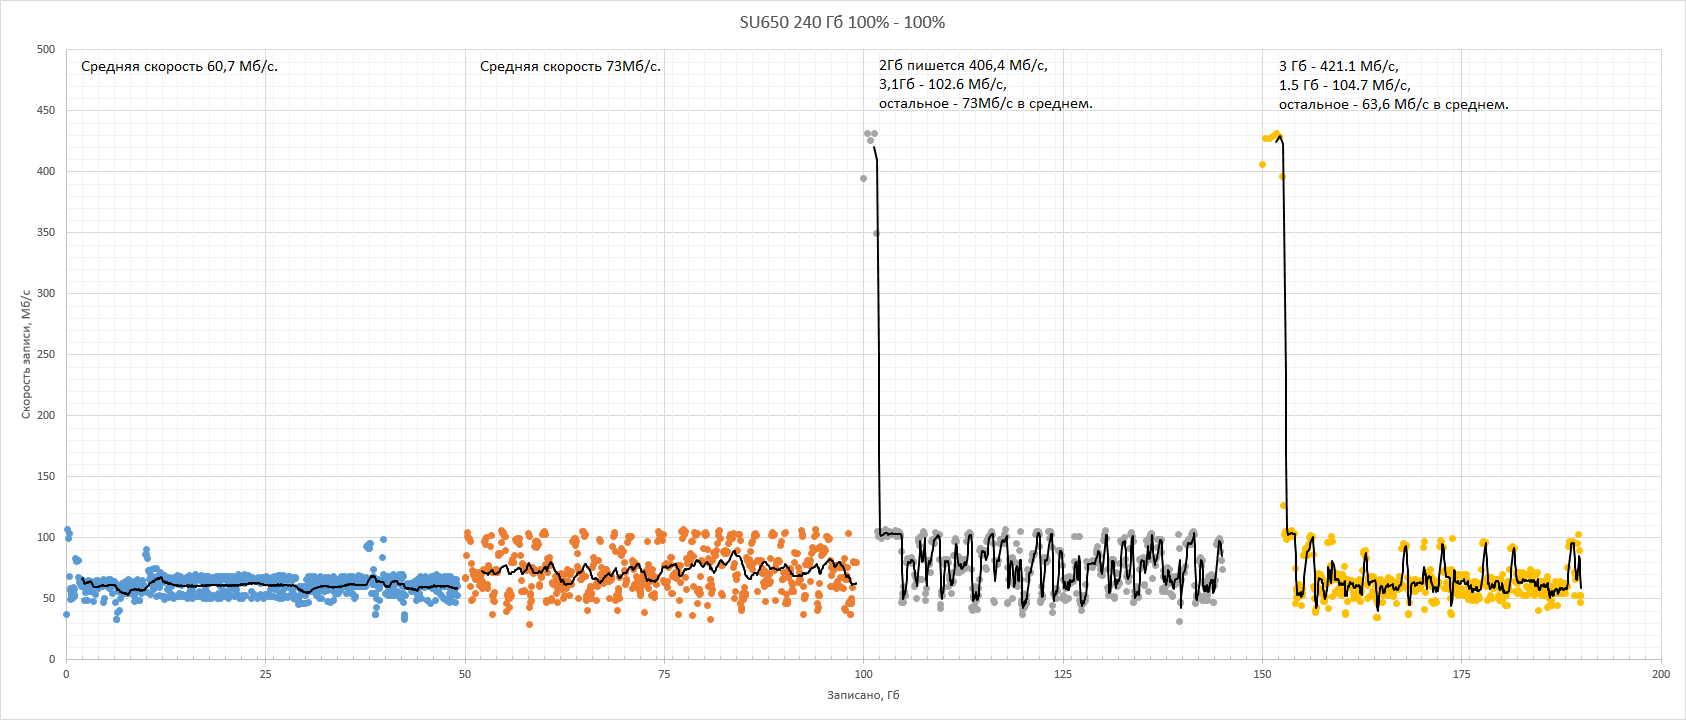Select the annotation "Средняя скорость 60,7 Мб/с."

tap(179, 66)
